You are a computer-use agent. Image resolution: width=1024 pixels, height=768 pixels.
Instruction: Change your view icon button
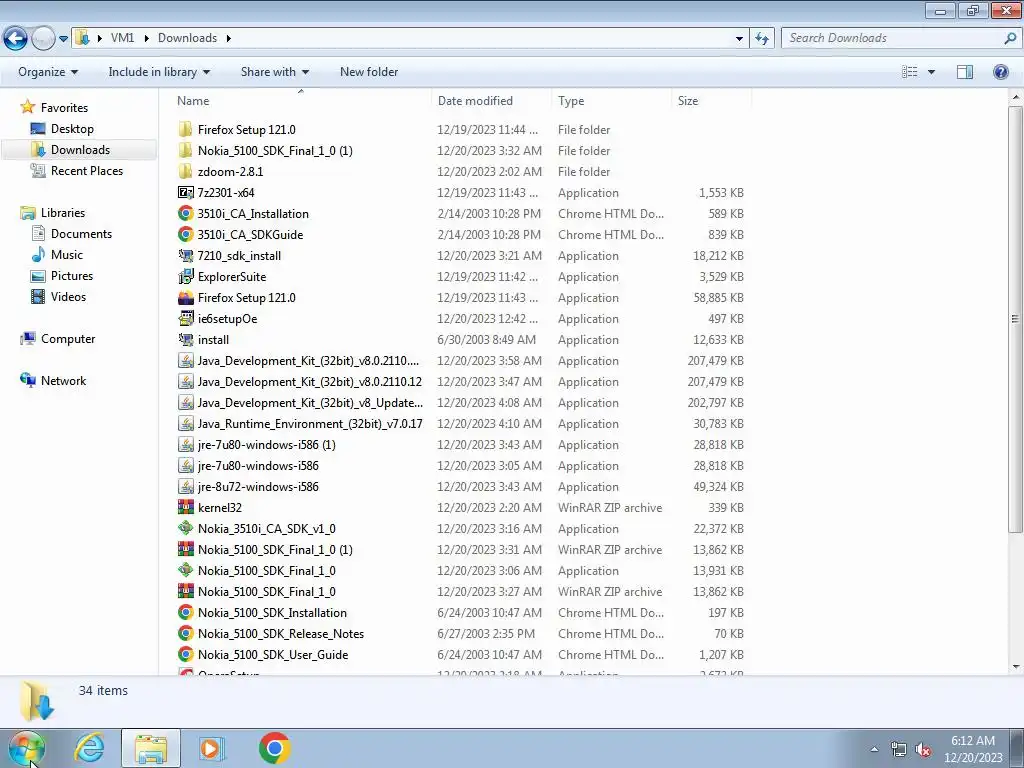[x=909, y=72]
